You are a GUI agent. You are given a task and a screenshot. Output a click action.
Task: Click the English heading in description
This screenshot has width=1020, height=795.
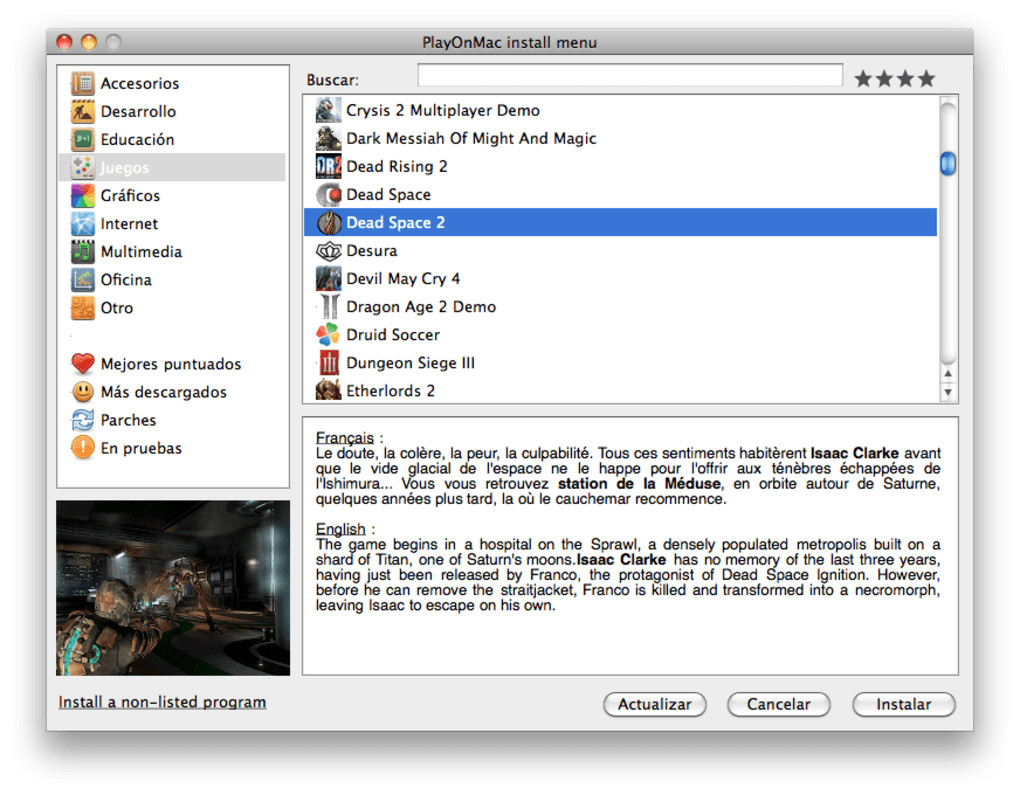click(x=341, y=529)
